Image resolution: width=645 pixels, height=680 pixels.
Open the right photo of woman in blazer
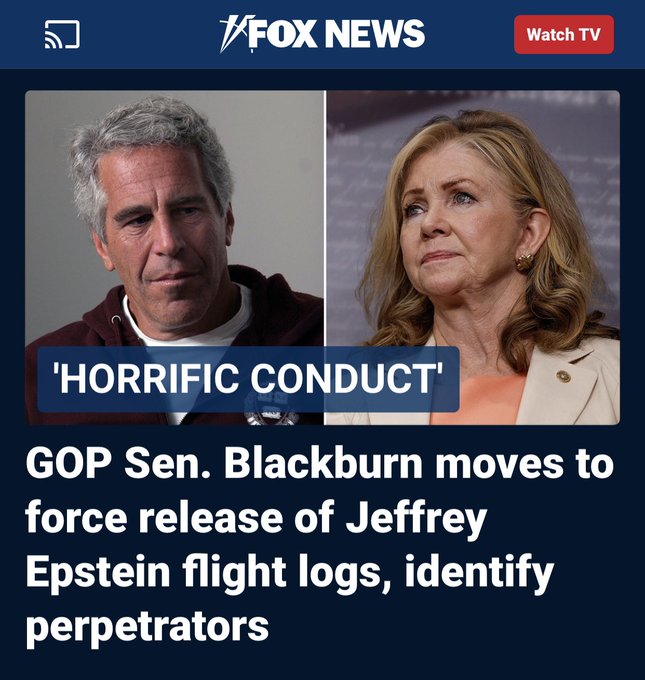coord(473,257)
